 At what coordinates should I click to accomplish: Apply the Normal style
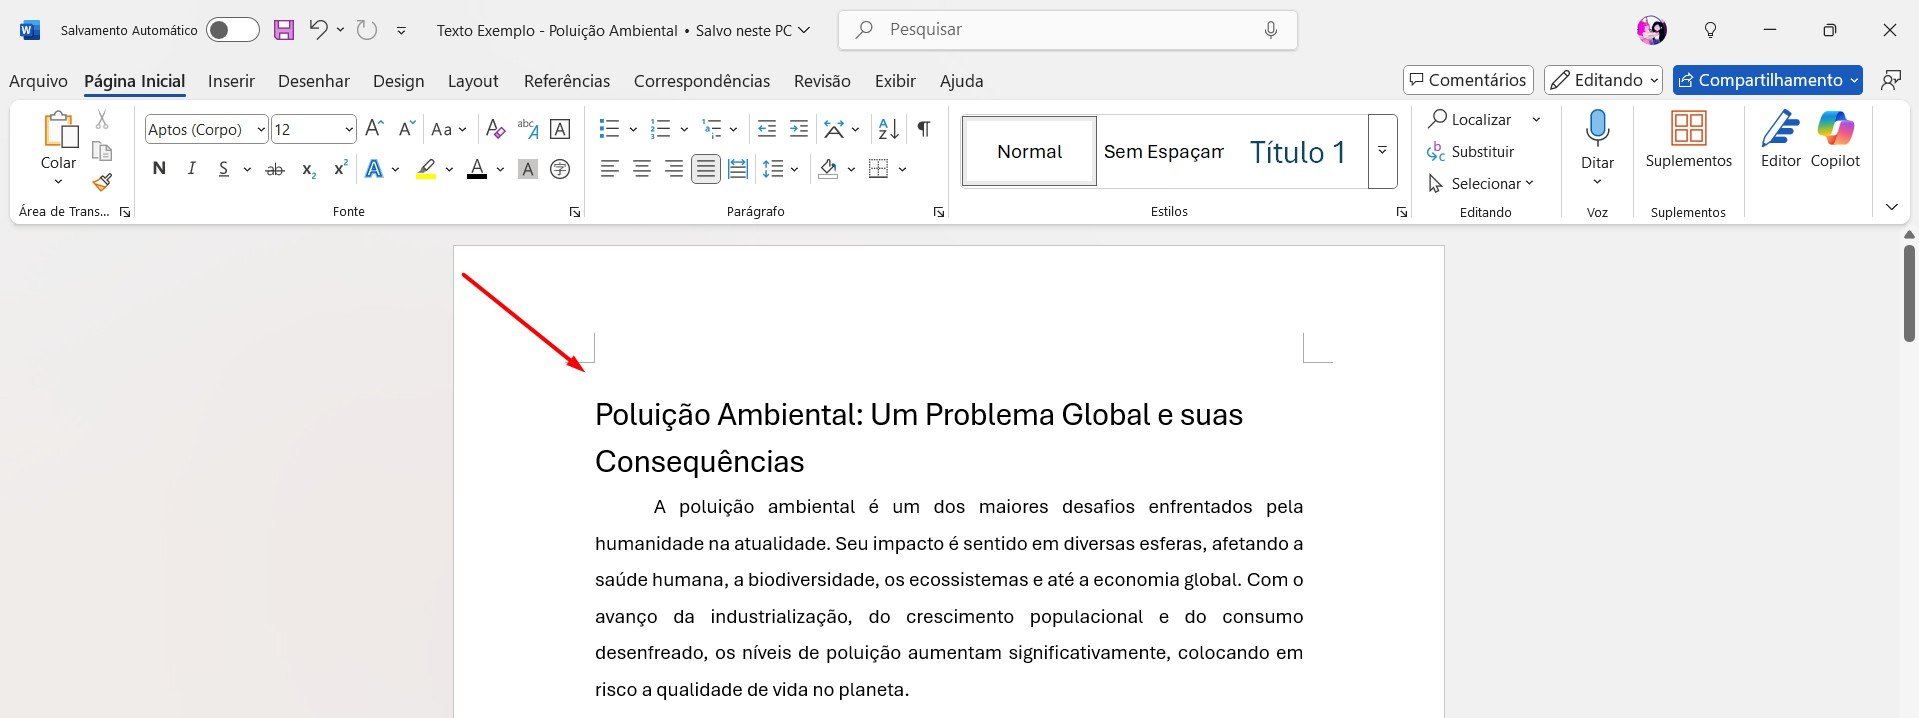1029,151
